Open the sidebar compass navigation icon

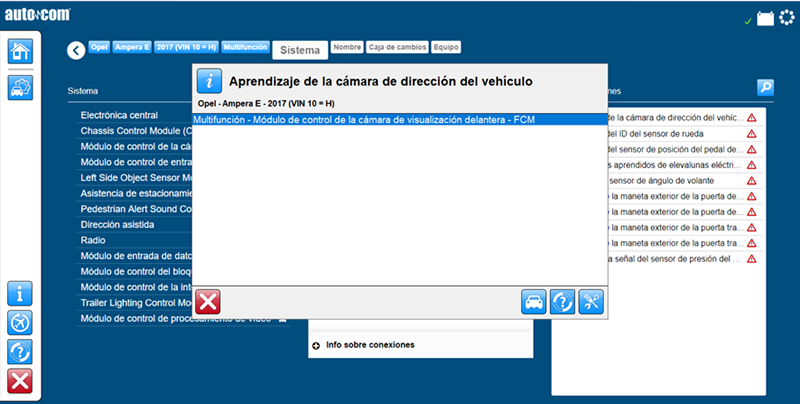tap(20, 323)
